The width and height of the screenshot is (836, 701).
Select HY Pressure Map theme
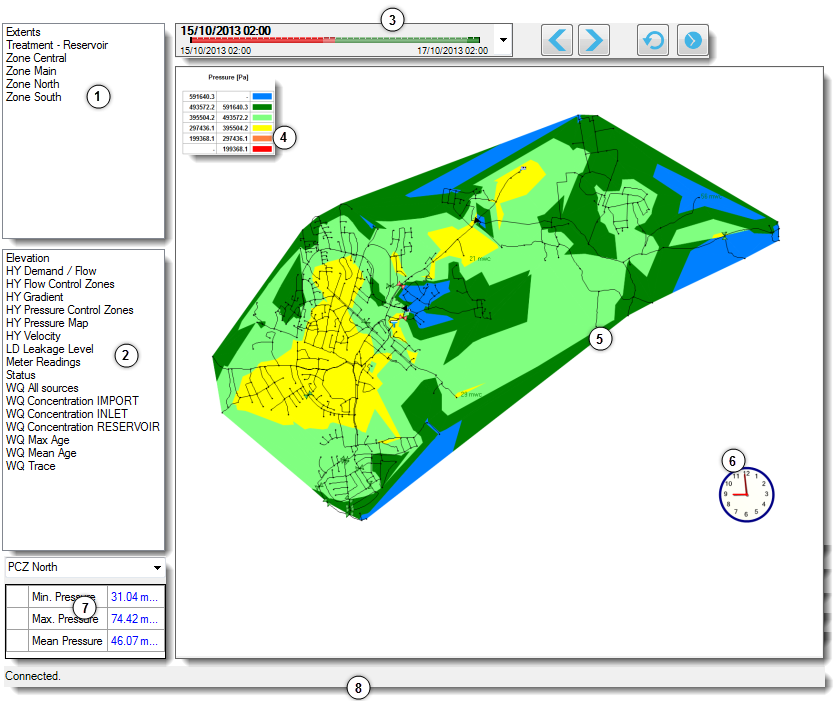click(46, 323)
